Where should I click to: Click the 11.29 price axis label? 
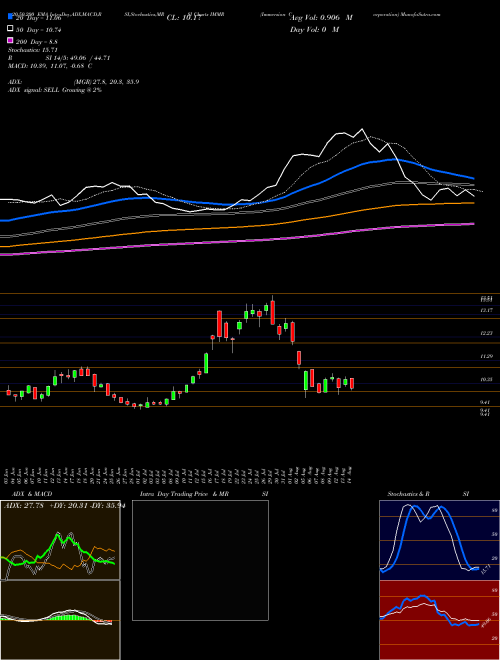(487, 357)
